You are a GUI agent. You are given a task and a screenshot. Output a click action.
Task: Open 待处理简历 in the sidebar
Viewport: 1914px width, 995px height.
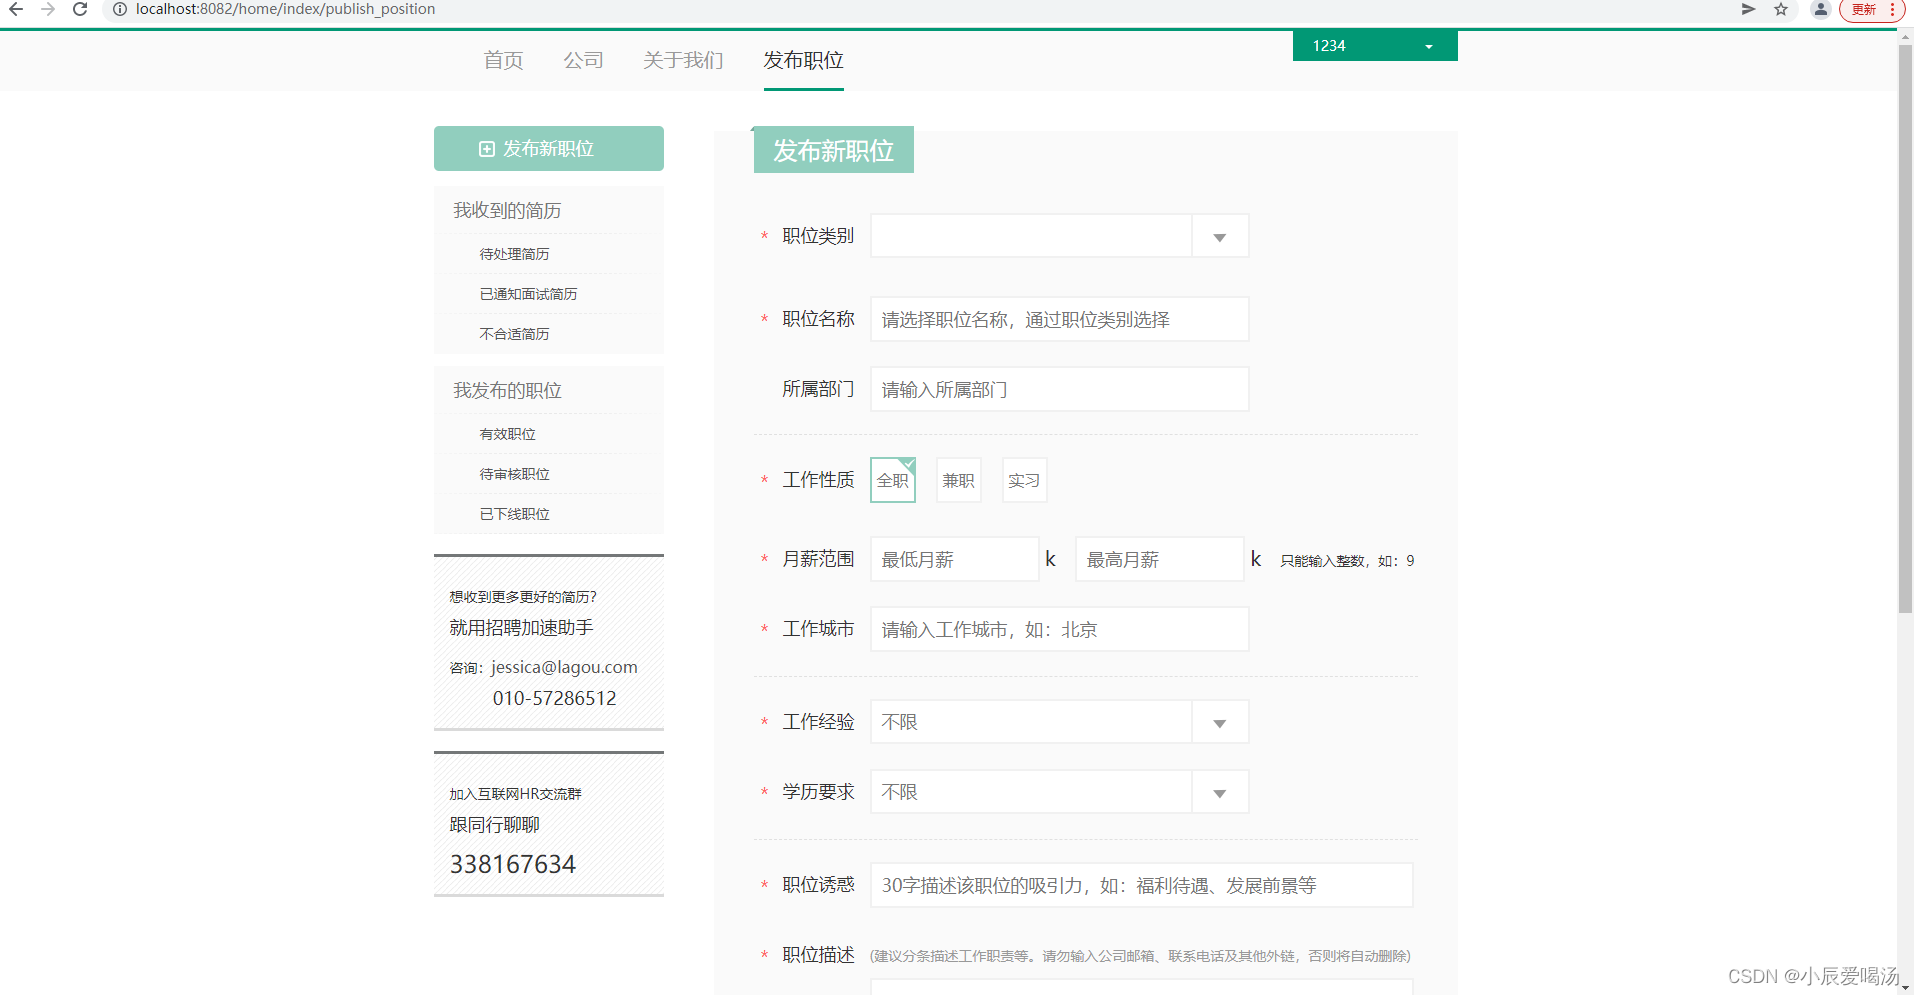coord(514,254)
